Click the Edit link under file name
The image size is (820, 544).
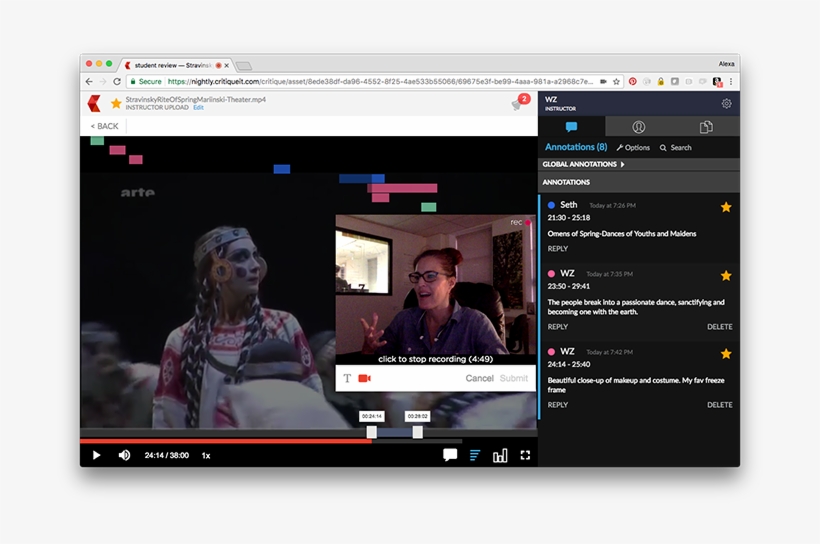click(x=198, y=108)
